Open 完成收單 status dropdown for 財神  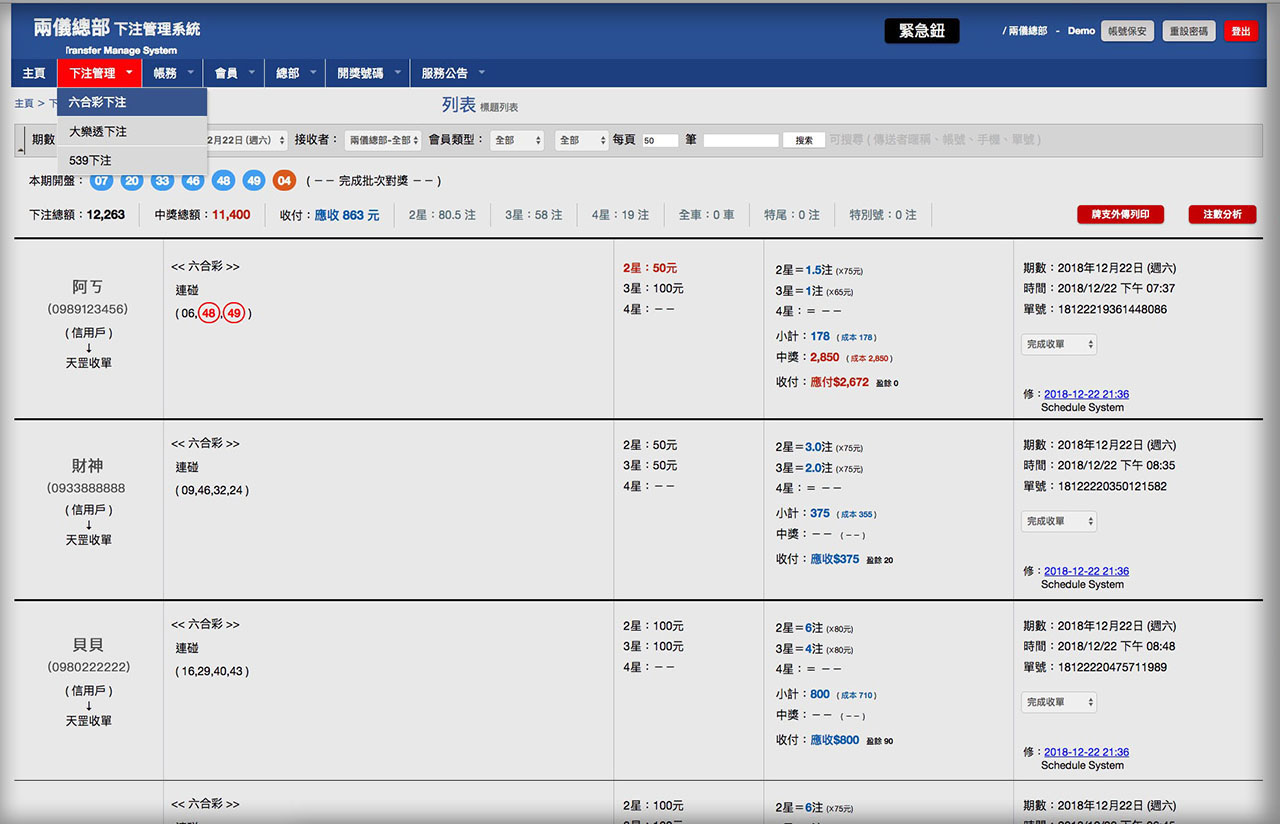click(x=1059, y=521)
